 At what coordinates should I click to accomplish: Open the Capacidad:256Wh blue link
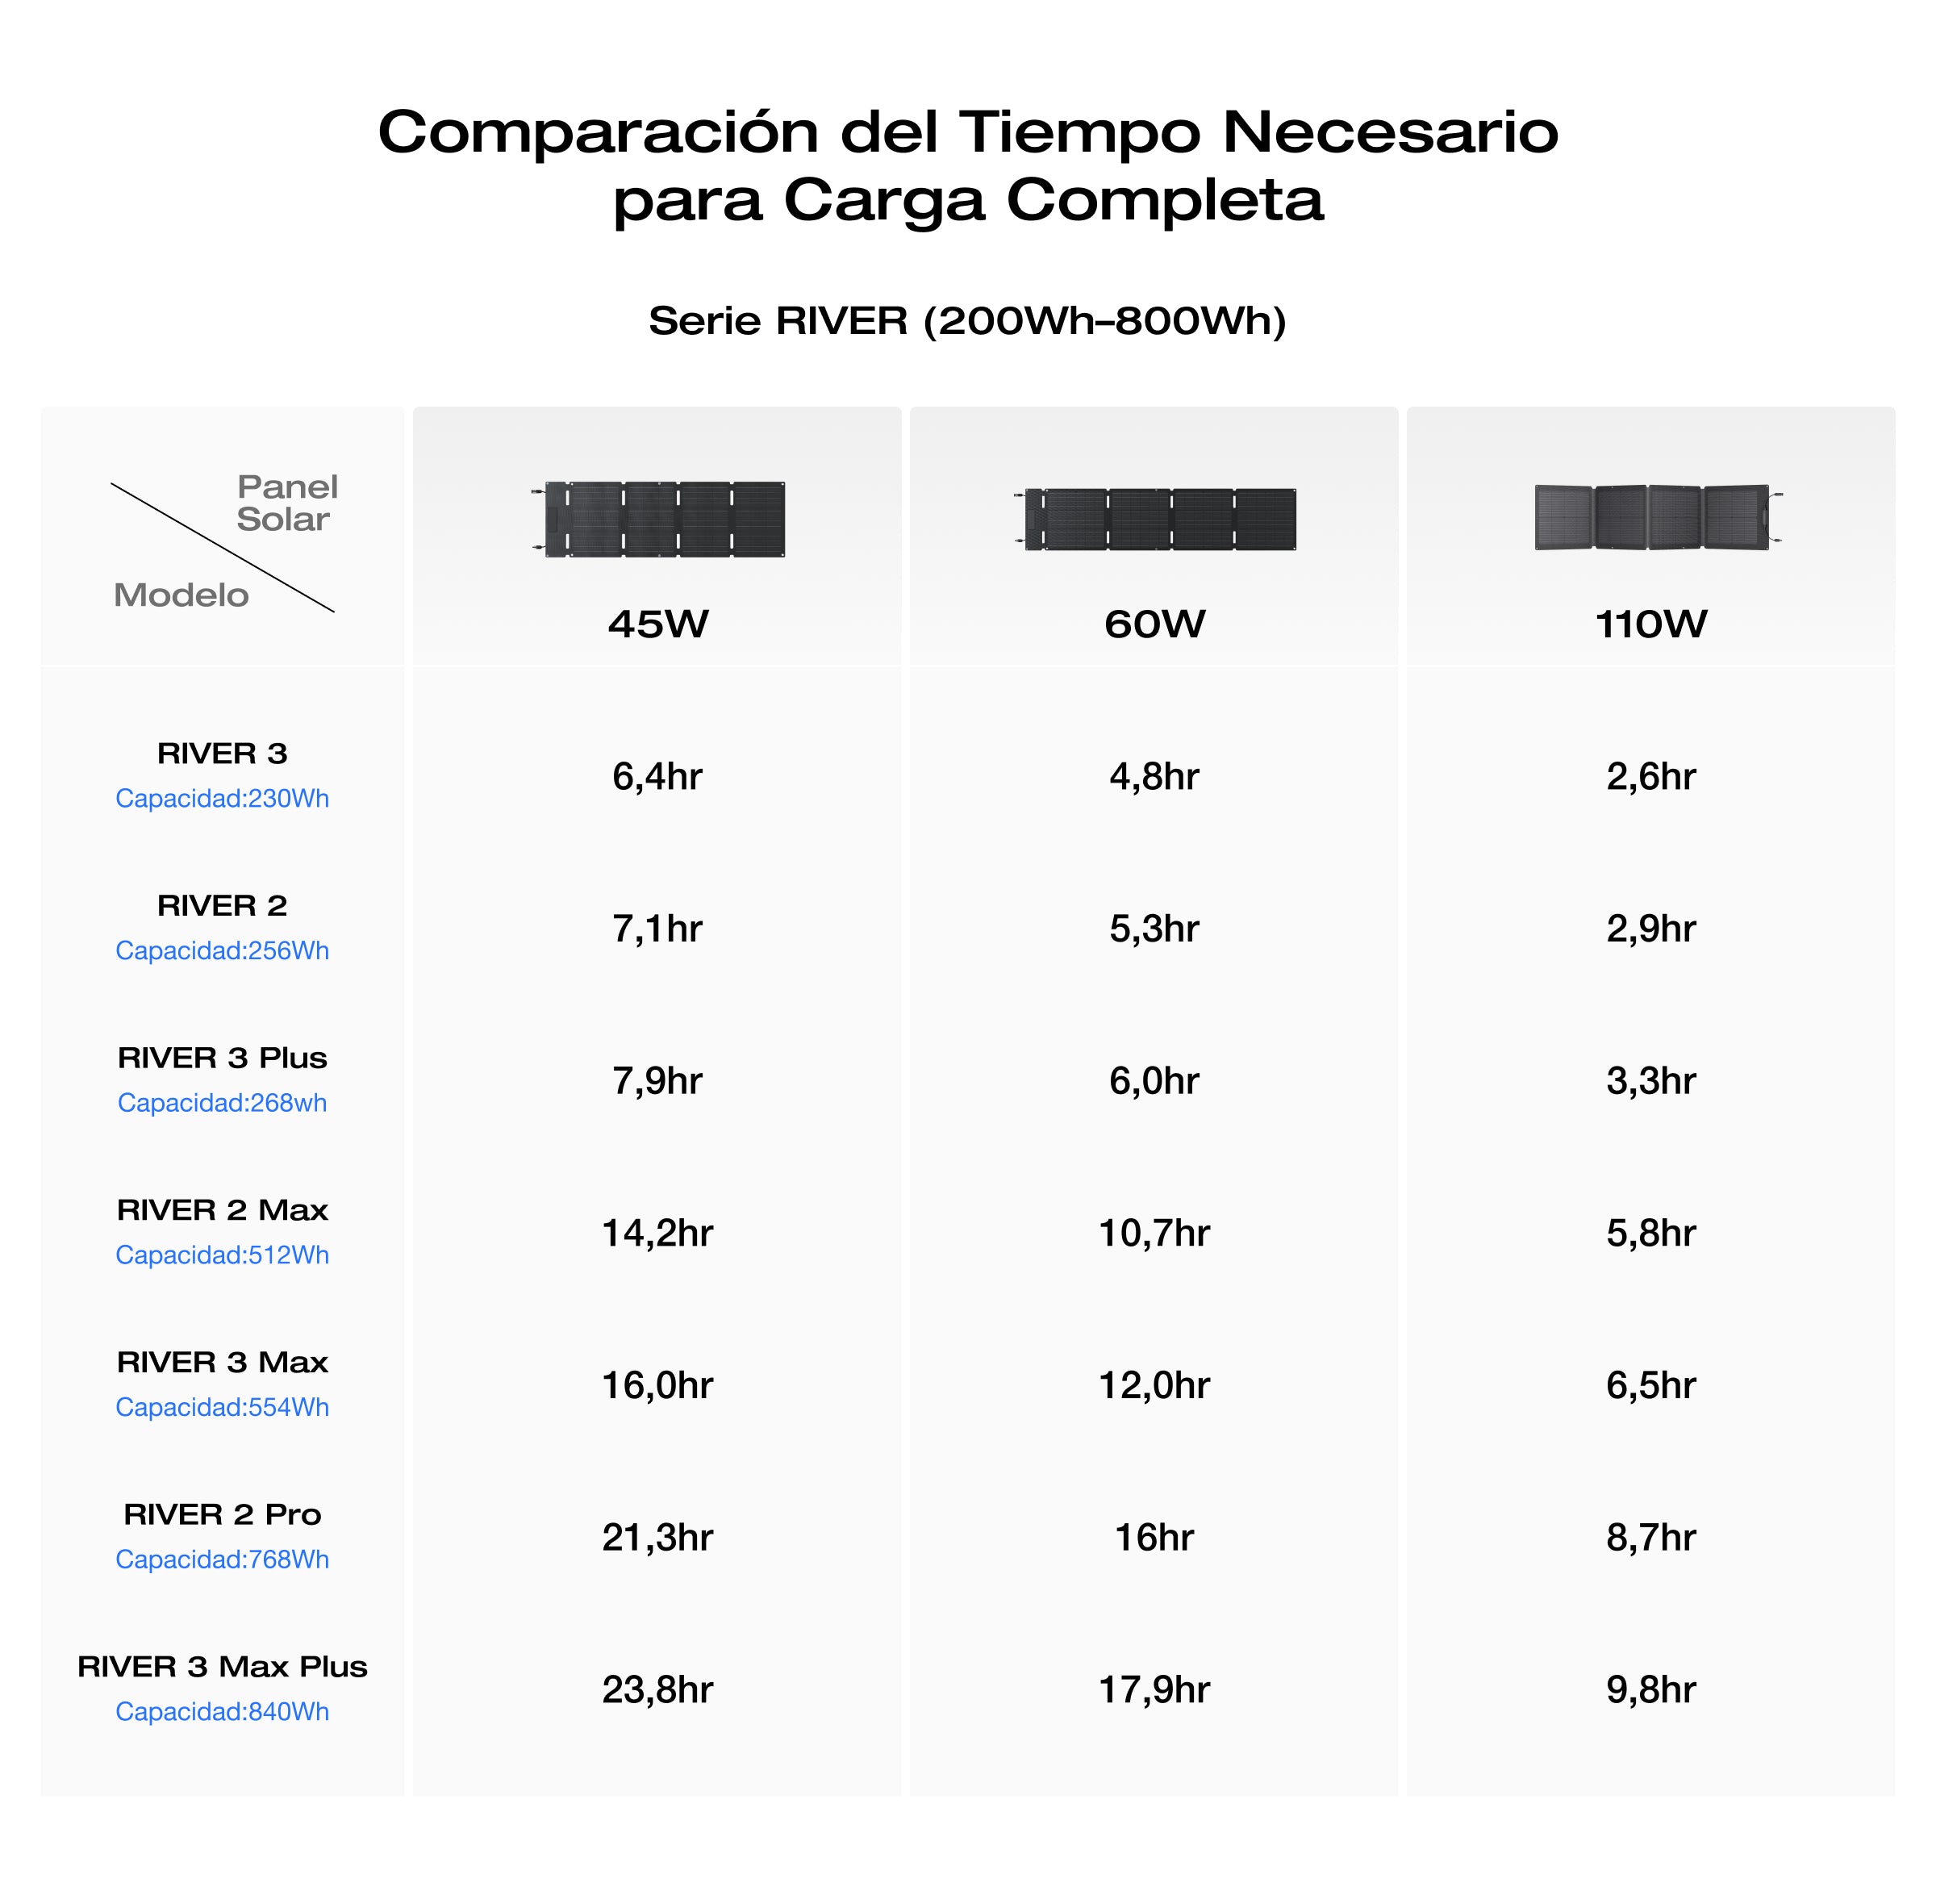(x=222, y=950)
